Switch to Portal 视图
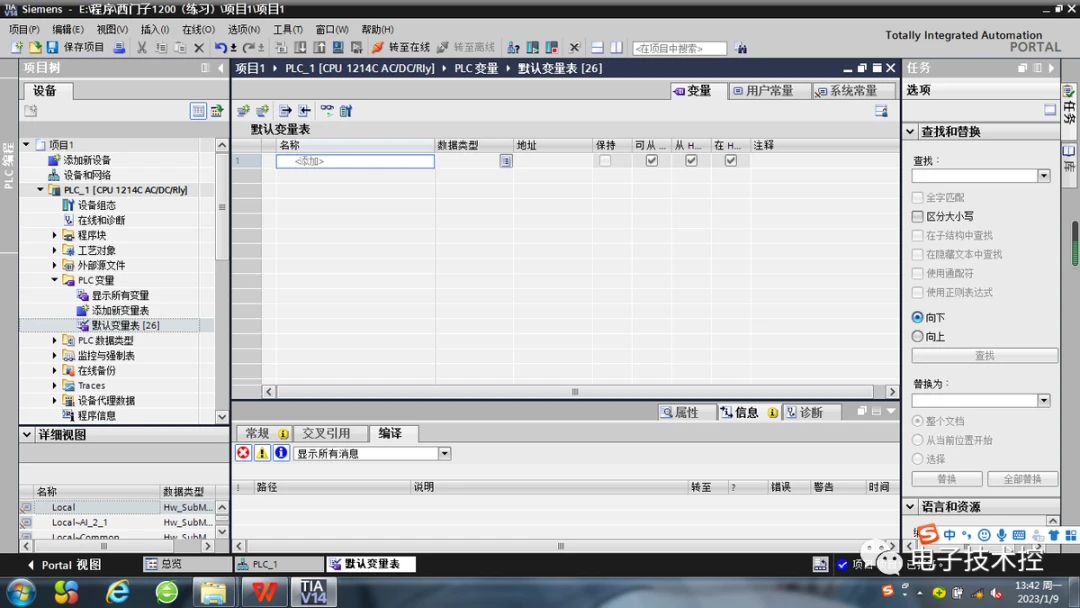This screenshot has width=1080, height=608. click(x=64, y=565)
